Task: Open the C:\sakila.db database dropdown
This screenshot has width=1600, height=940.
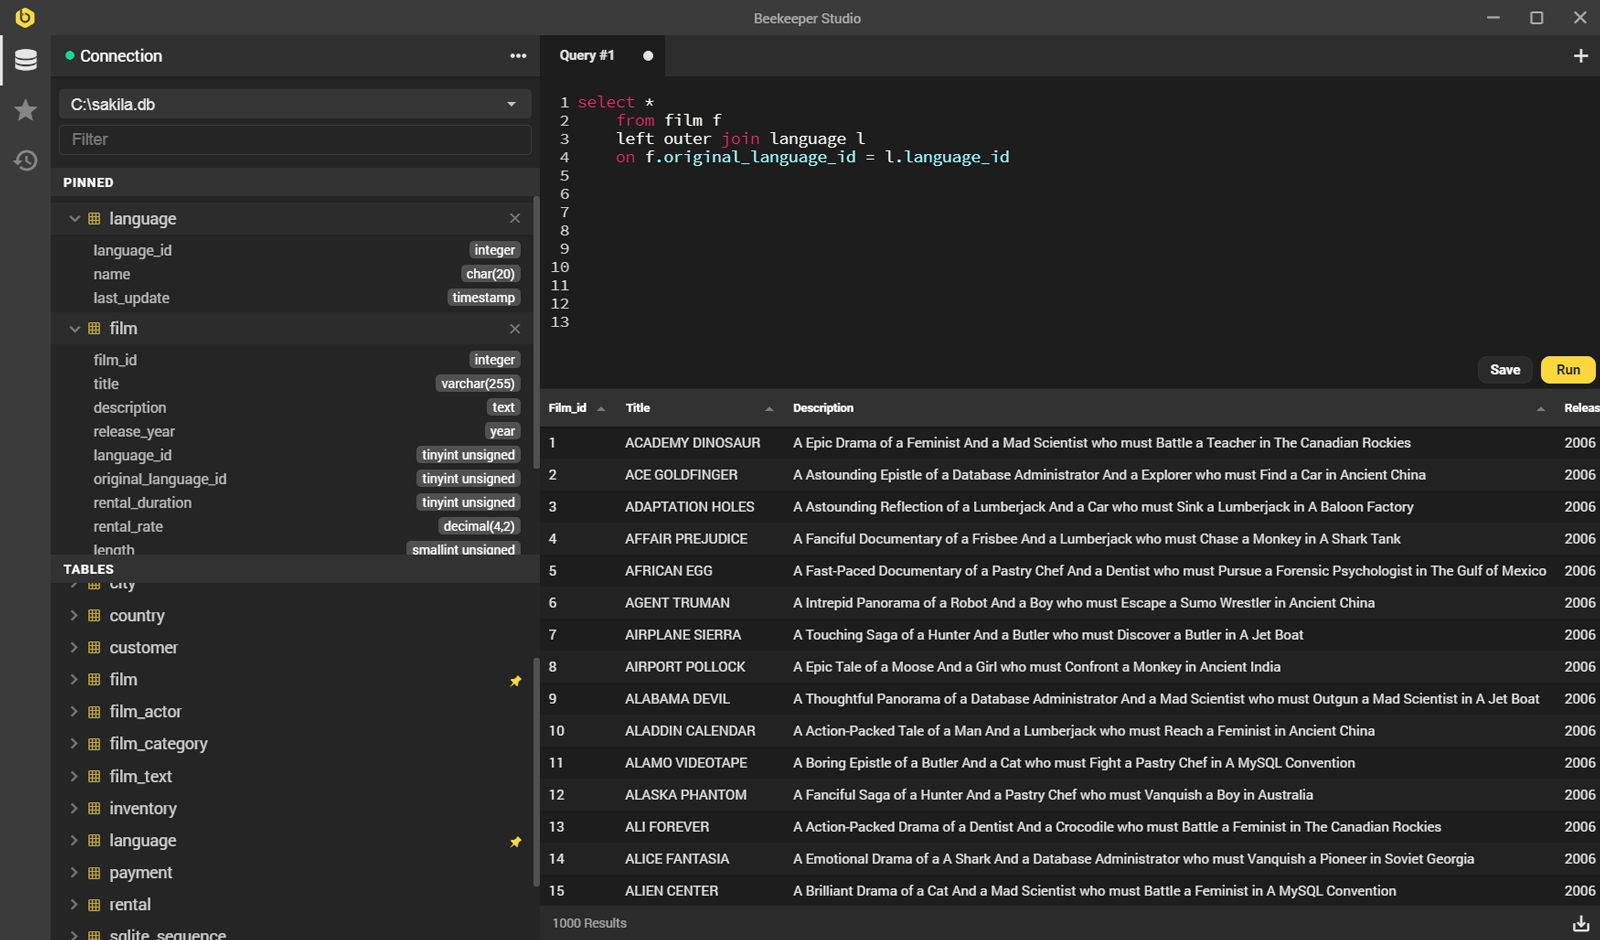Action: (x=295, y=104)
